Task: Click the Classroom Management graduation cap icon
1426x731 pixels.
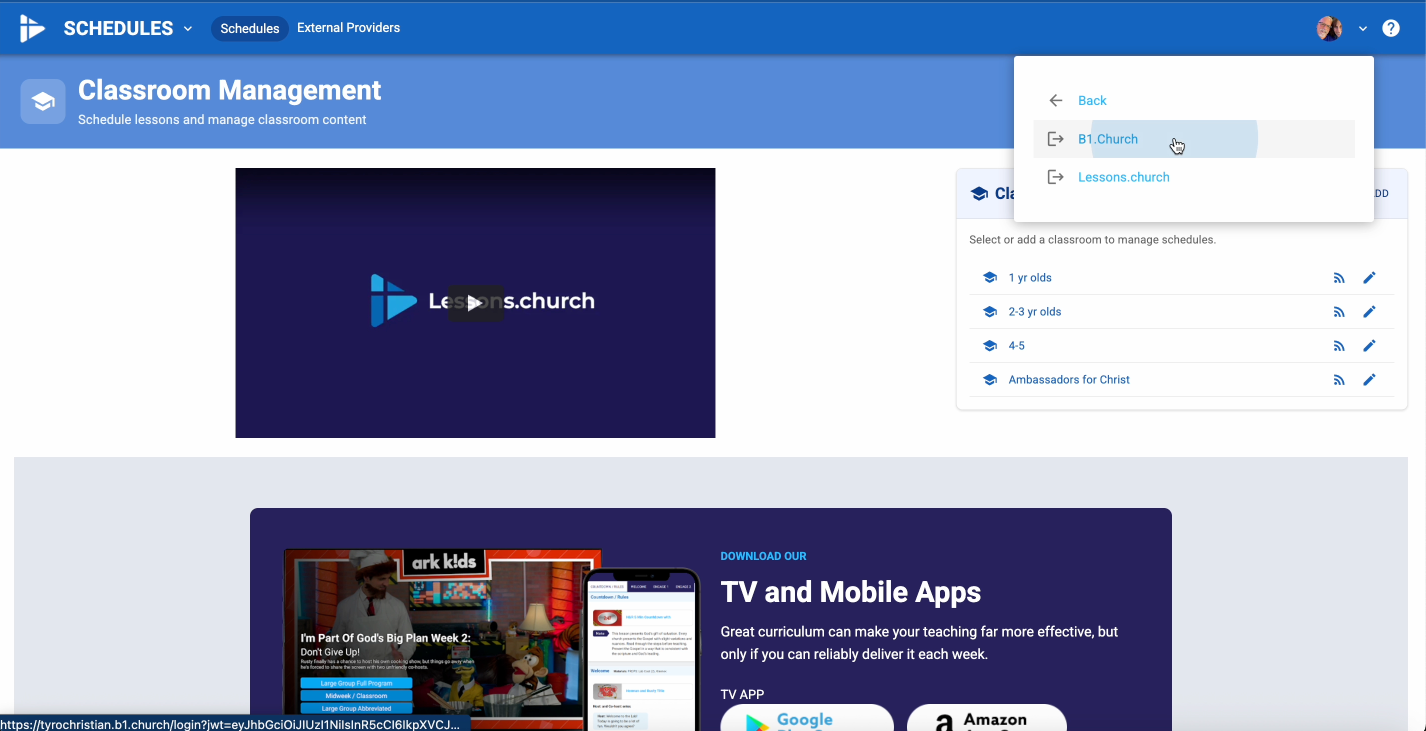Action: coord(43,102)
